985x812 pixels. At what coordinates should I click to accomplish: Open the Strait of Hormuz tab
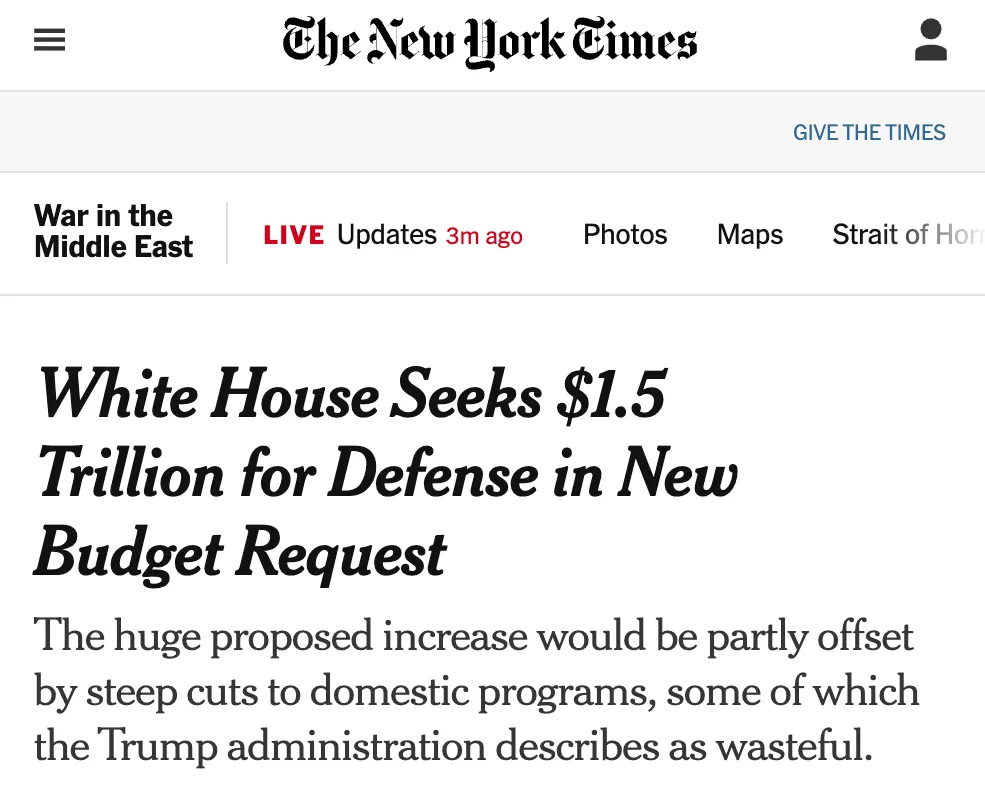click(x=907, y=235)
